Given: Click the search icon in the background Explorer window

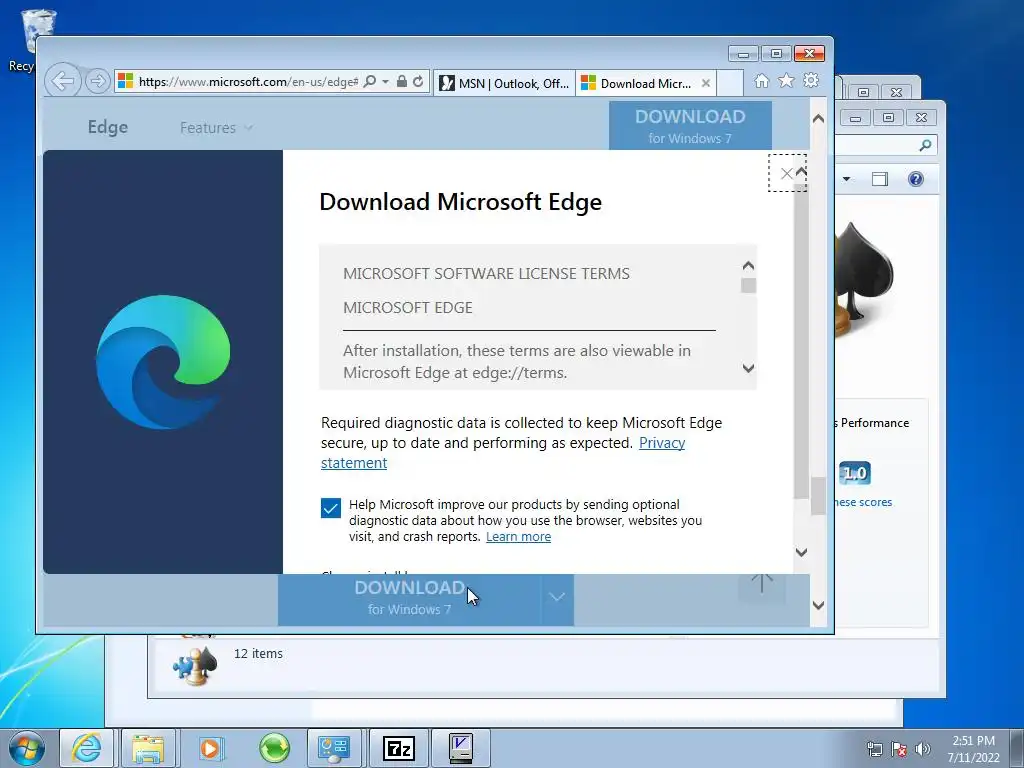Looking at the screenshot, I should [925, 145].
